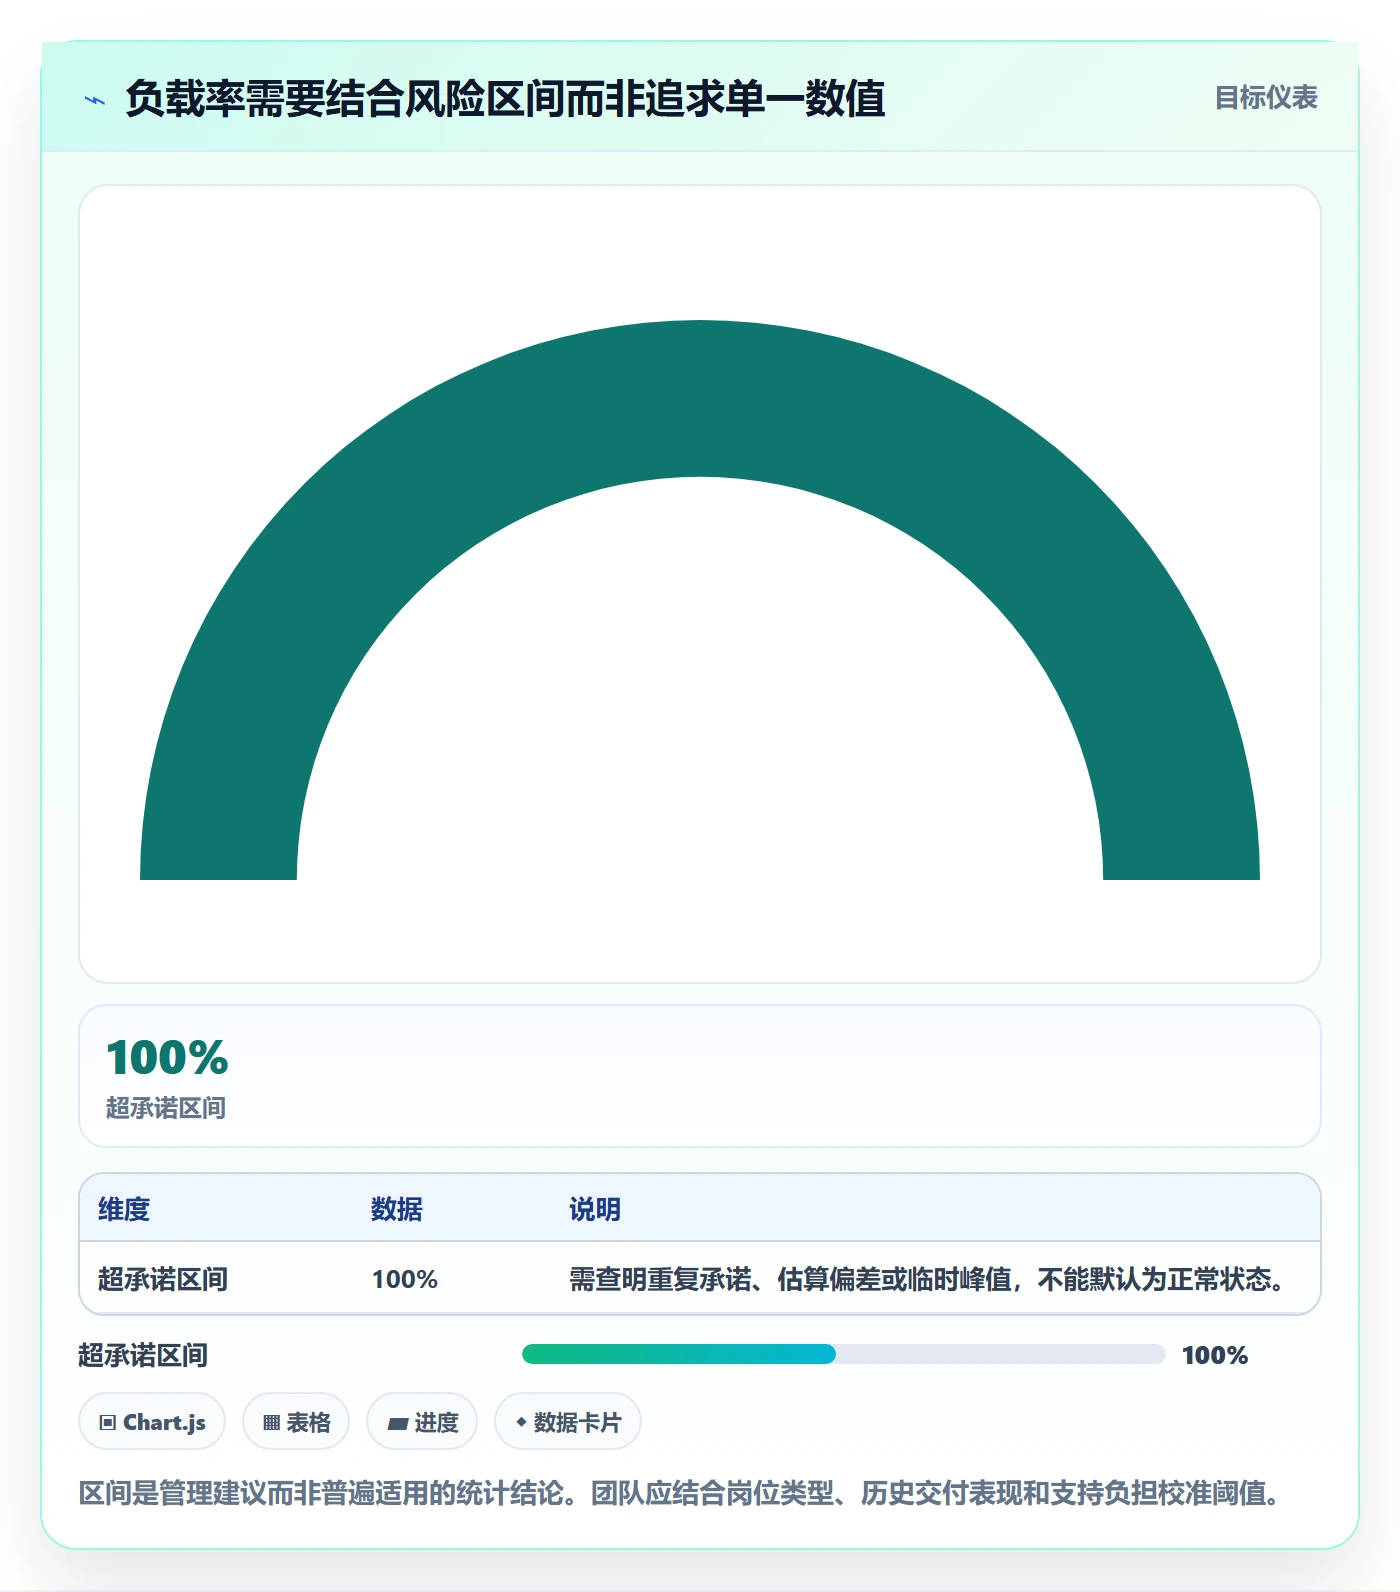Click the 100% cell in the table row
This screenshot has width=1400, height=1592.
pyautogui.click(x=405, y=1279)
